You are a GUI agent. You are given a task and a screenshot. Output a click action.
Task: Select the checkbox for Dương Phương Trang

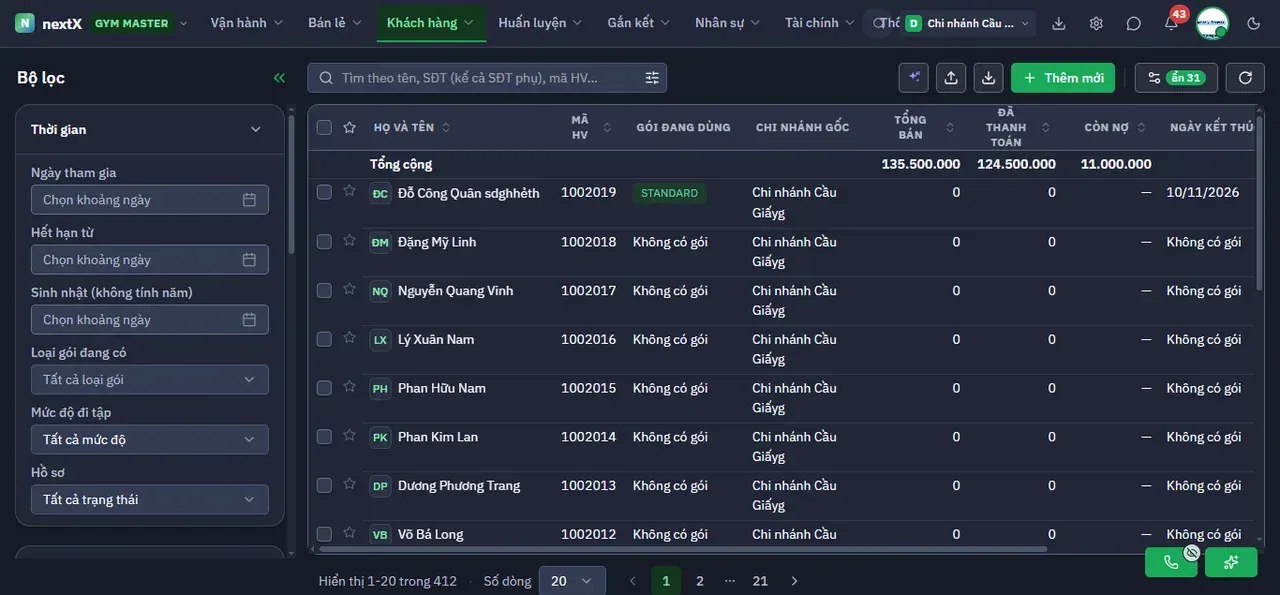tap(324, 485)
